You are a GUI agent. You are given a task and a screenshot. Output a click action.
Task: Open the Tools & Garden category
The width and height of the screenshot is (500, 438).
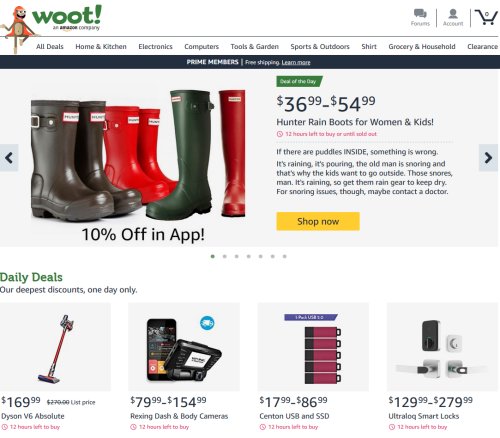point(255,47)
